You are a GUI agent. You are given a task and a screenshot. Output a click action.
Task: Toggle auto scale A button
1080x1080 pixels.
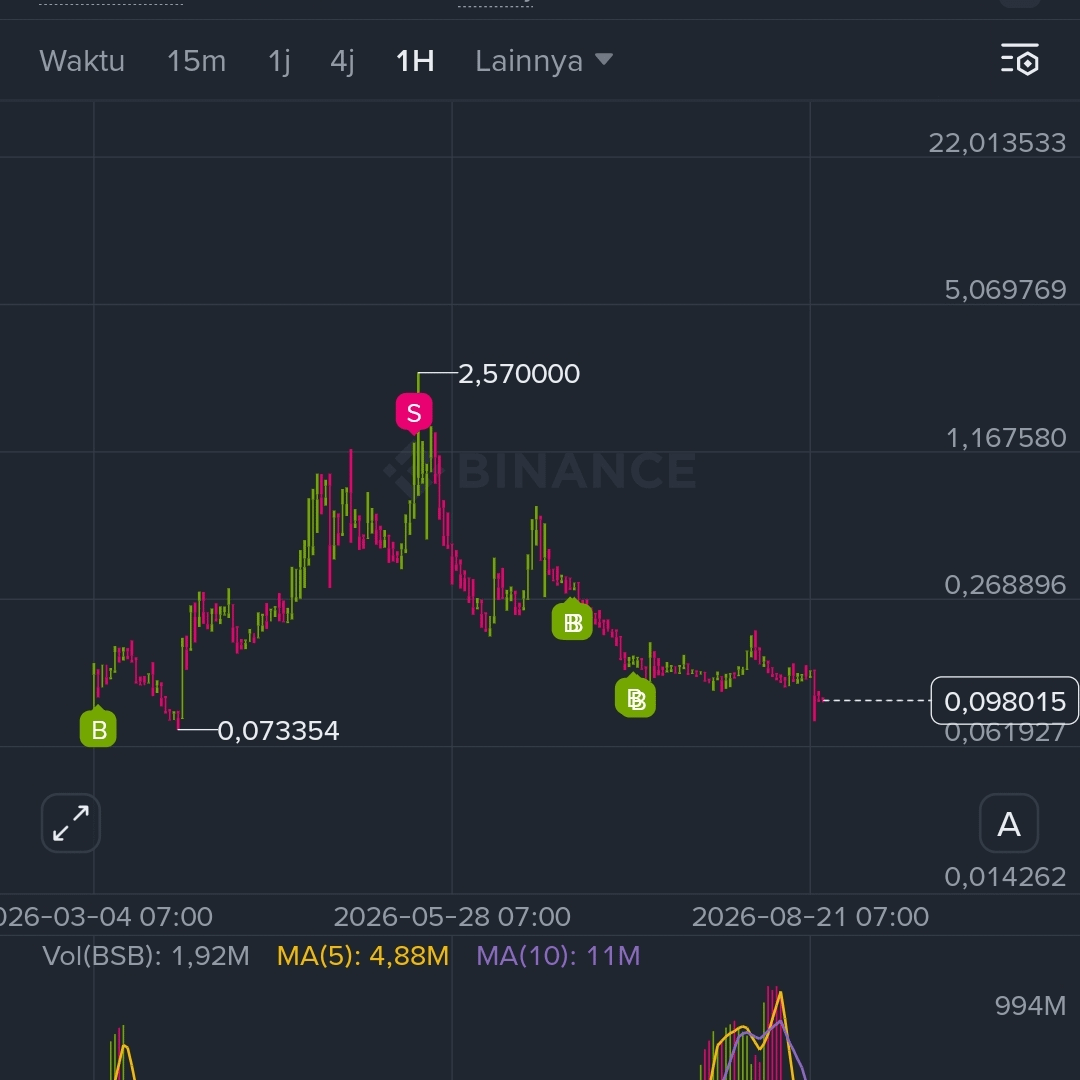pos(1009,823)
